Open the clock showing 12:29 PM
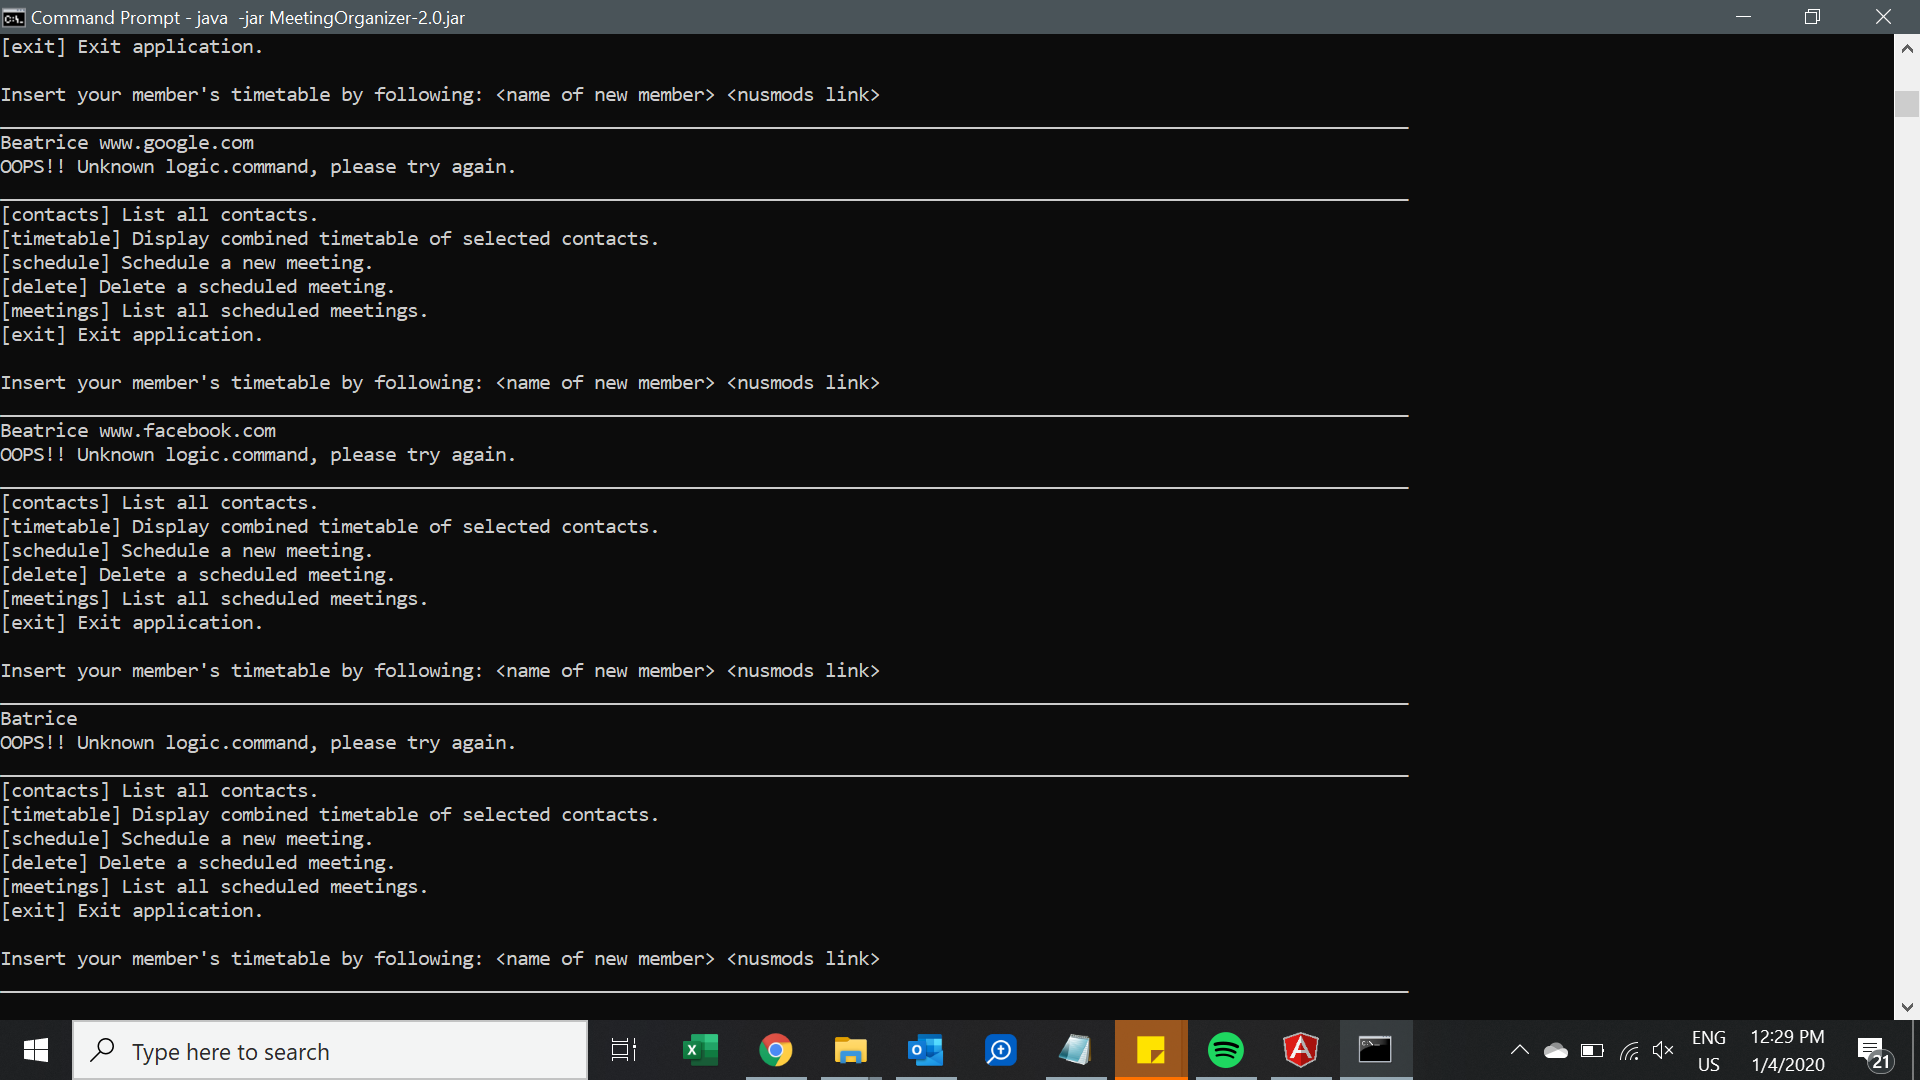Image resolution: width=1920 pixels, height=1080 pixels. [x=1788, y=1051]
